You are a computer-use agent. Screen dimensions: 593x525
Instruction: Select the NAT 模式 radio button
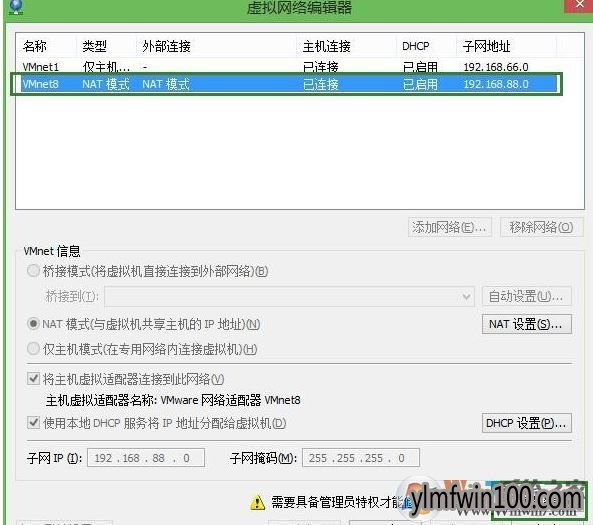coord(33,324)
